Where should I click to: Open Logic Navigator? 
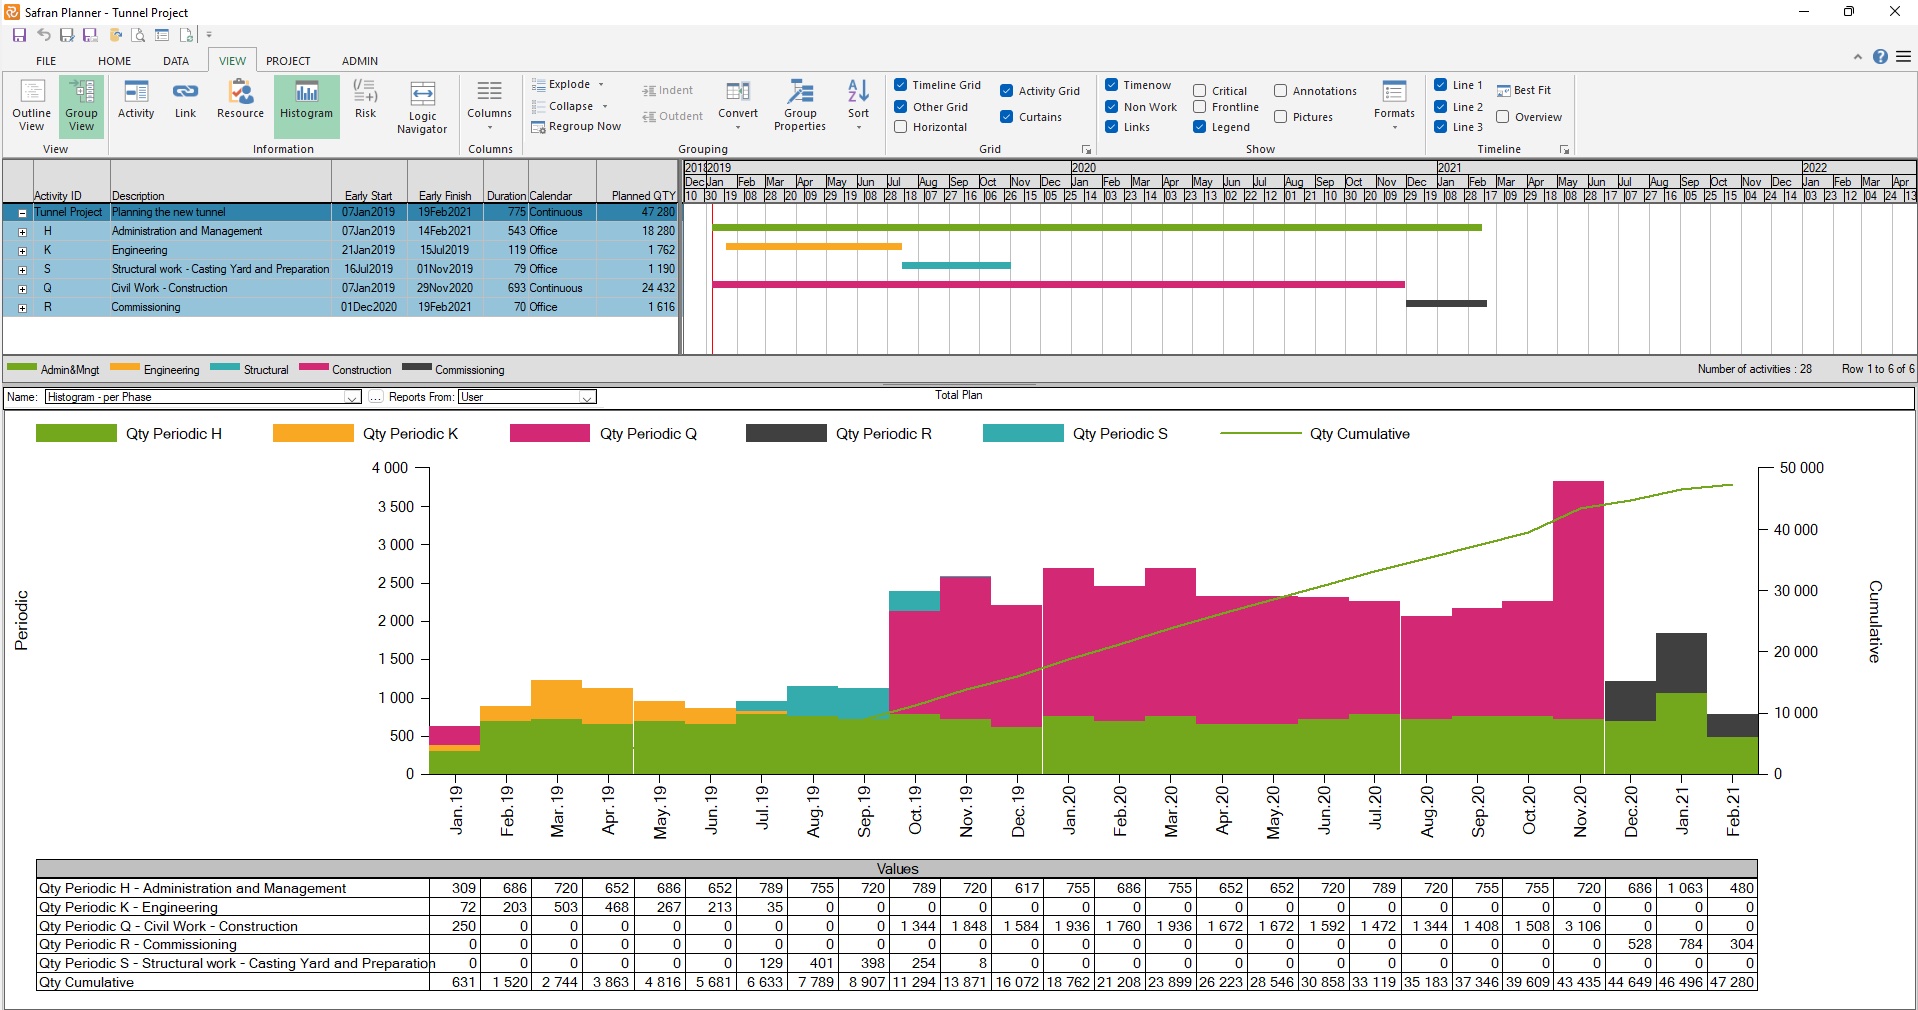click(x=422, y=108)
